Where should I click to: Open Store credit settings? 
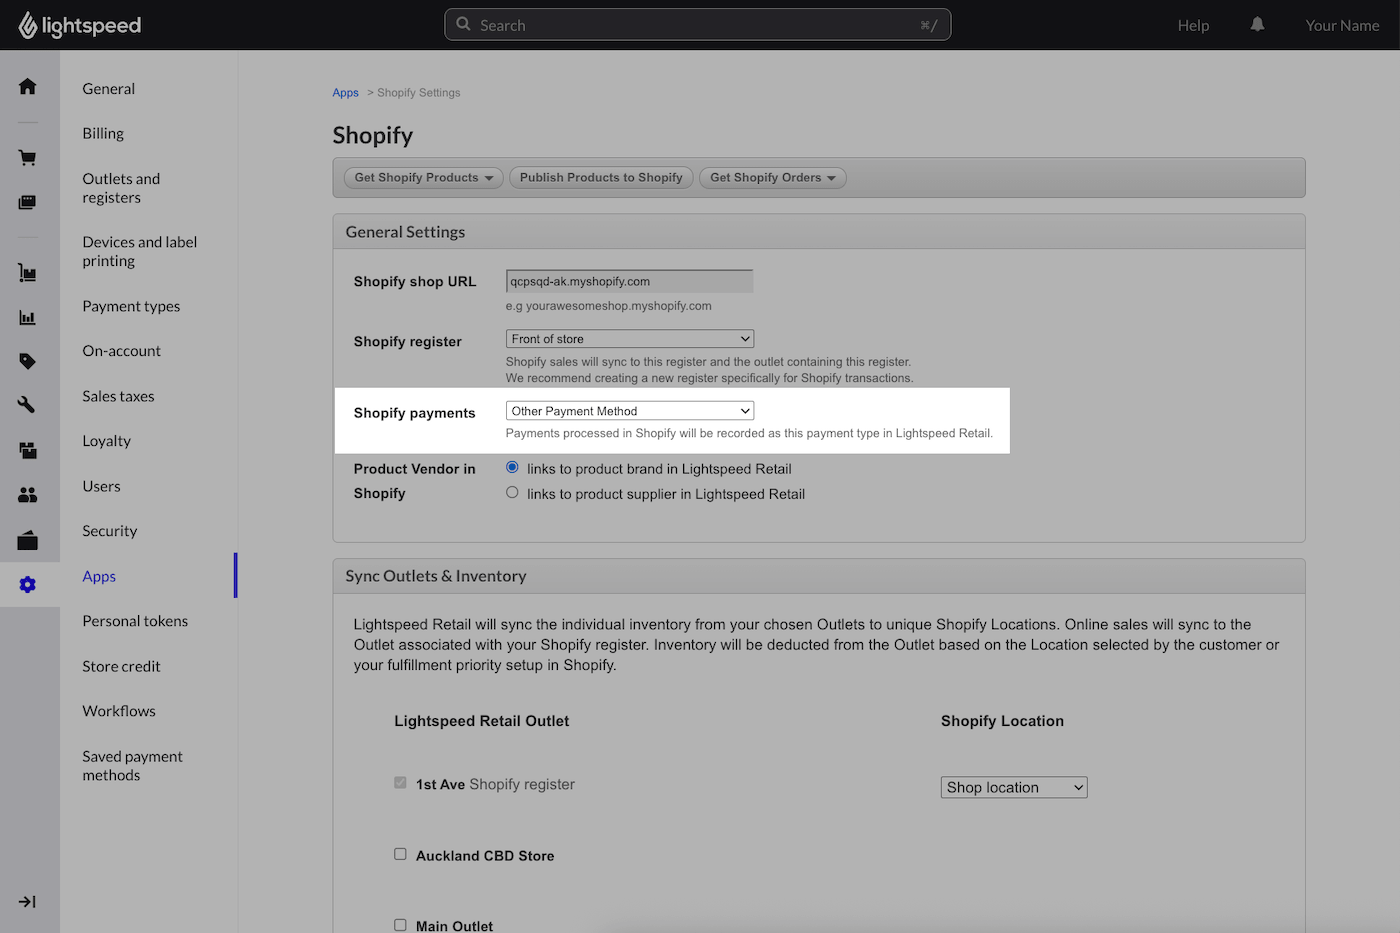(121, 667)
